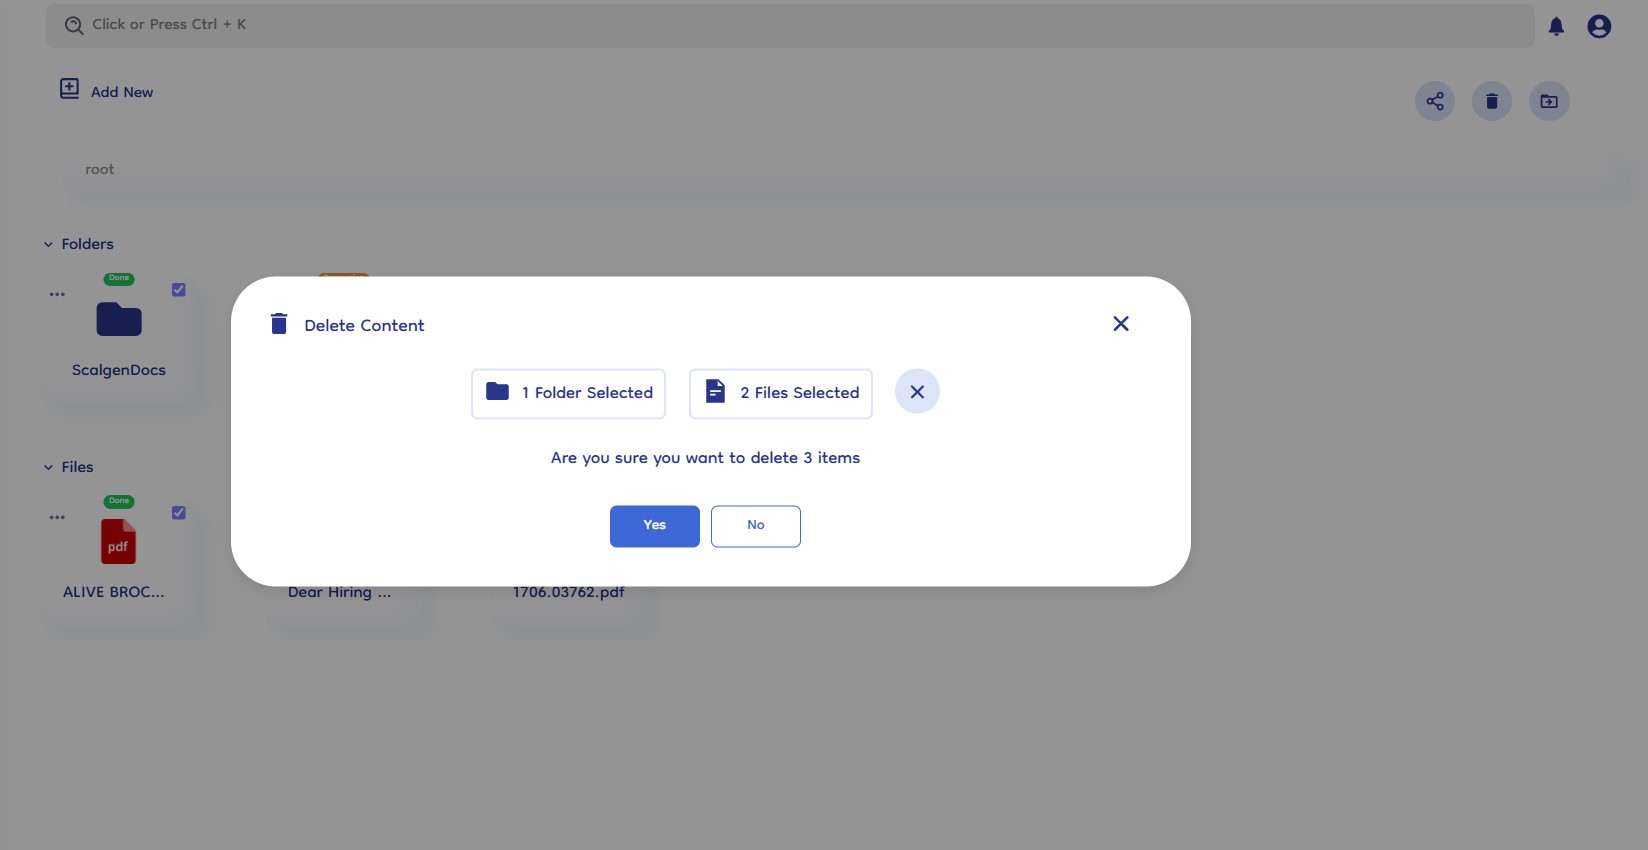Uncheck the ALIVE BROC file checkbox
The width and height of the screenshot is (1648, 850).
point(179,513)
